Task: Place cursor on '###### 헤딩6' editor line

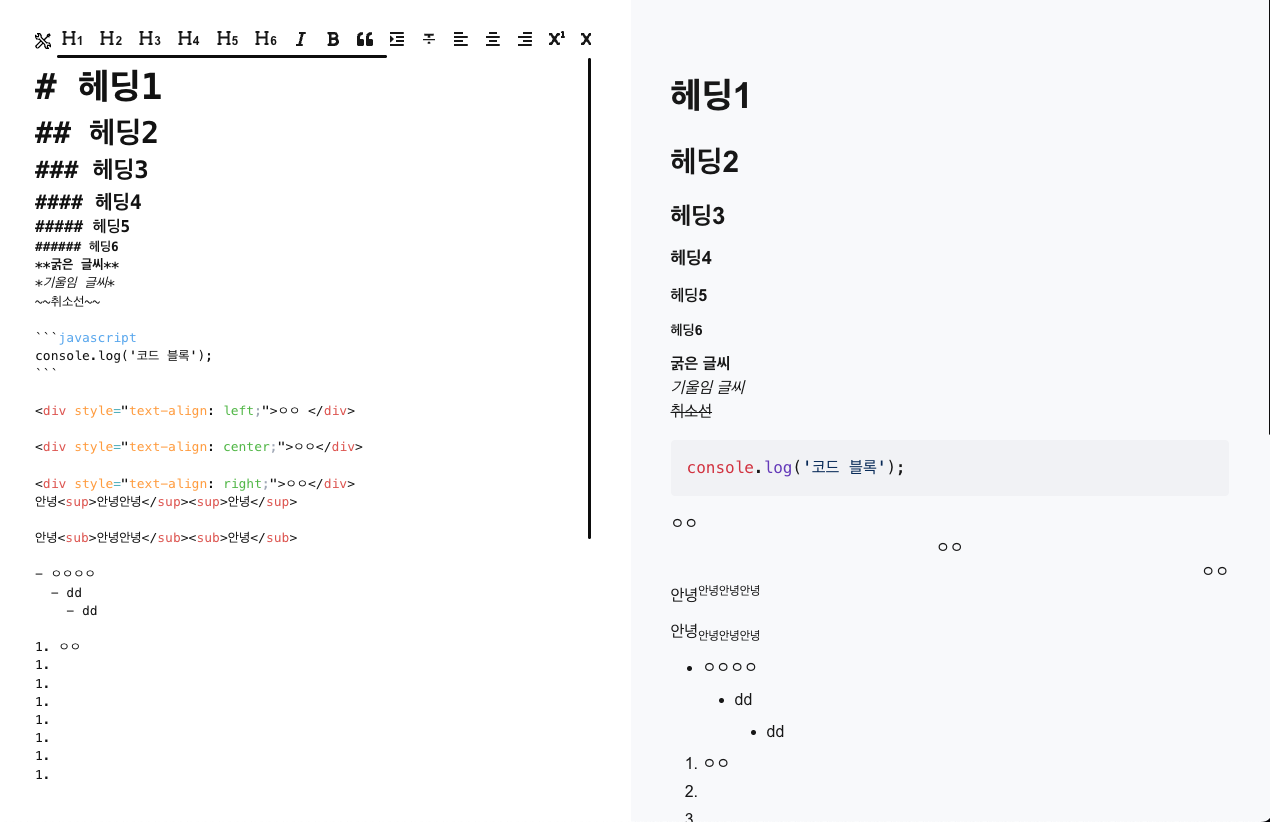Action: click(77, 246)
